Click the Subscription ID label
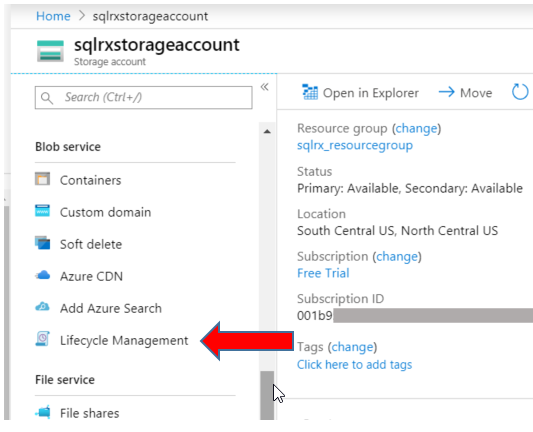 (x=340, y=298)
